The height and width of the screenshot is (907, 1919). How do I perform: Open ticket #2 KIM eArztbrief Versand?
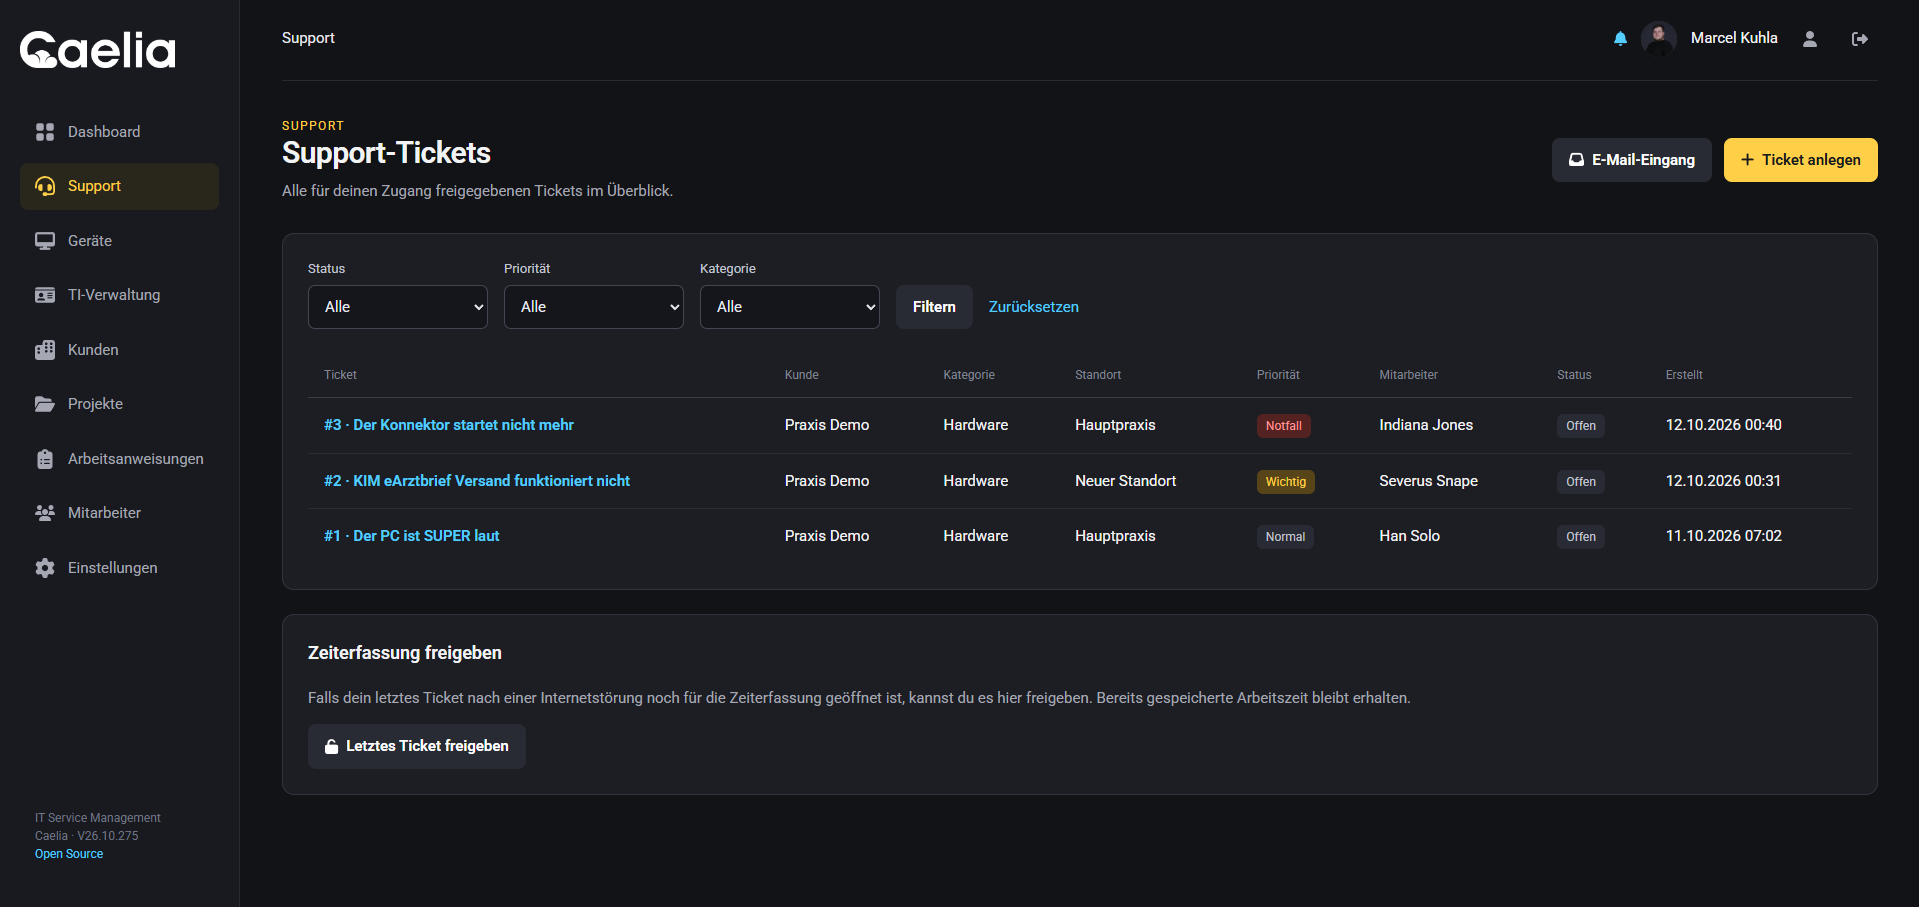point(477,481)
